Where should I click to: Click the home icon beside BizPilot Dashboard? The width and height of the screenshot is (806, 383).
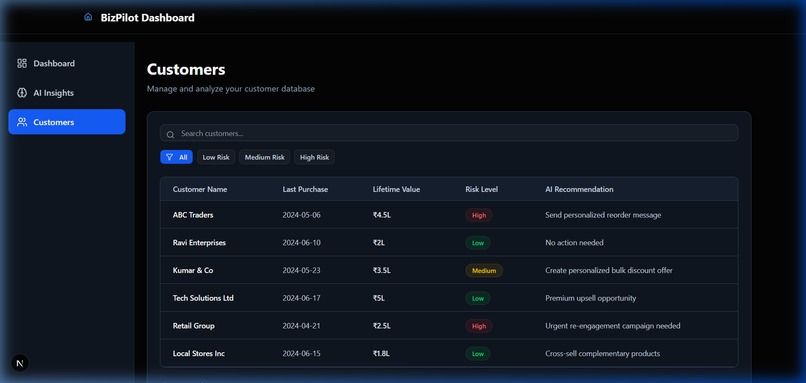[88, 17]
